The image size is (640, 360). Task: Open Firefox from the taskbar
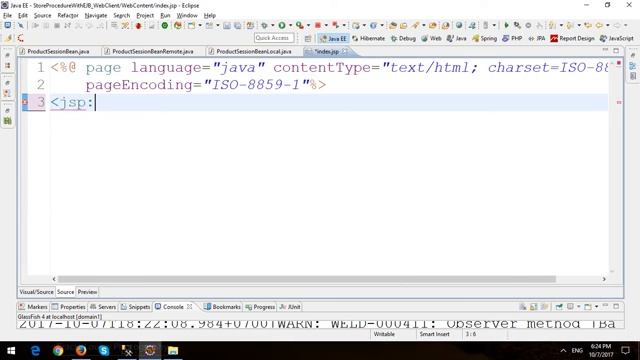click(81, 351)
